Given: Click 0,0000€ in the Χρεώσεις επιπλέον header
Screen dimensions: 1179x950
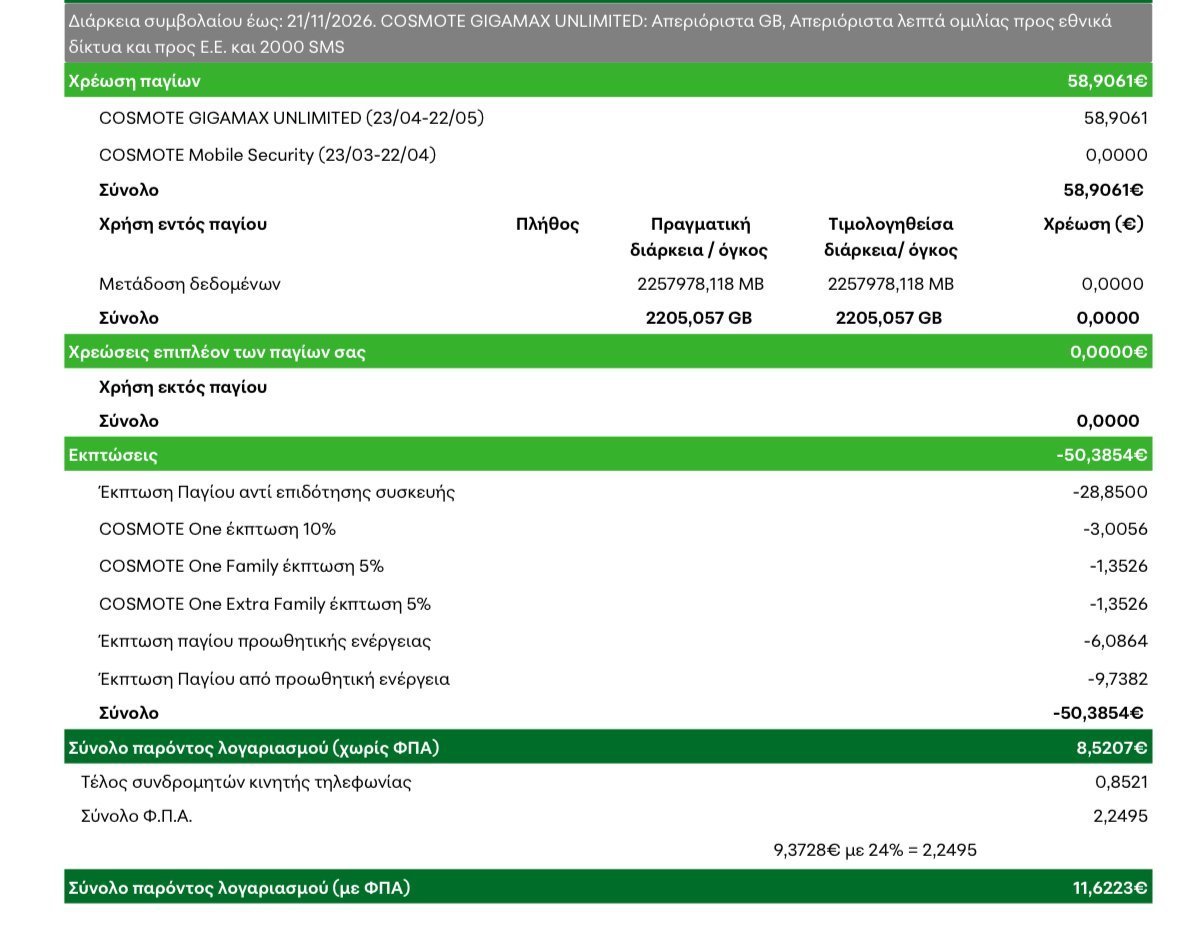Looking at the screenshot, I should coord(1108,352).
